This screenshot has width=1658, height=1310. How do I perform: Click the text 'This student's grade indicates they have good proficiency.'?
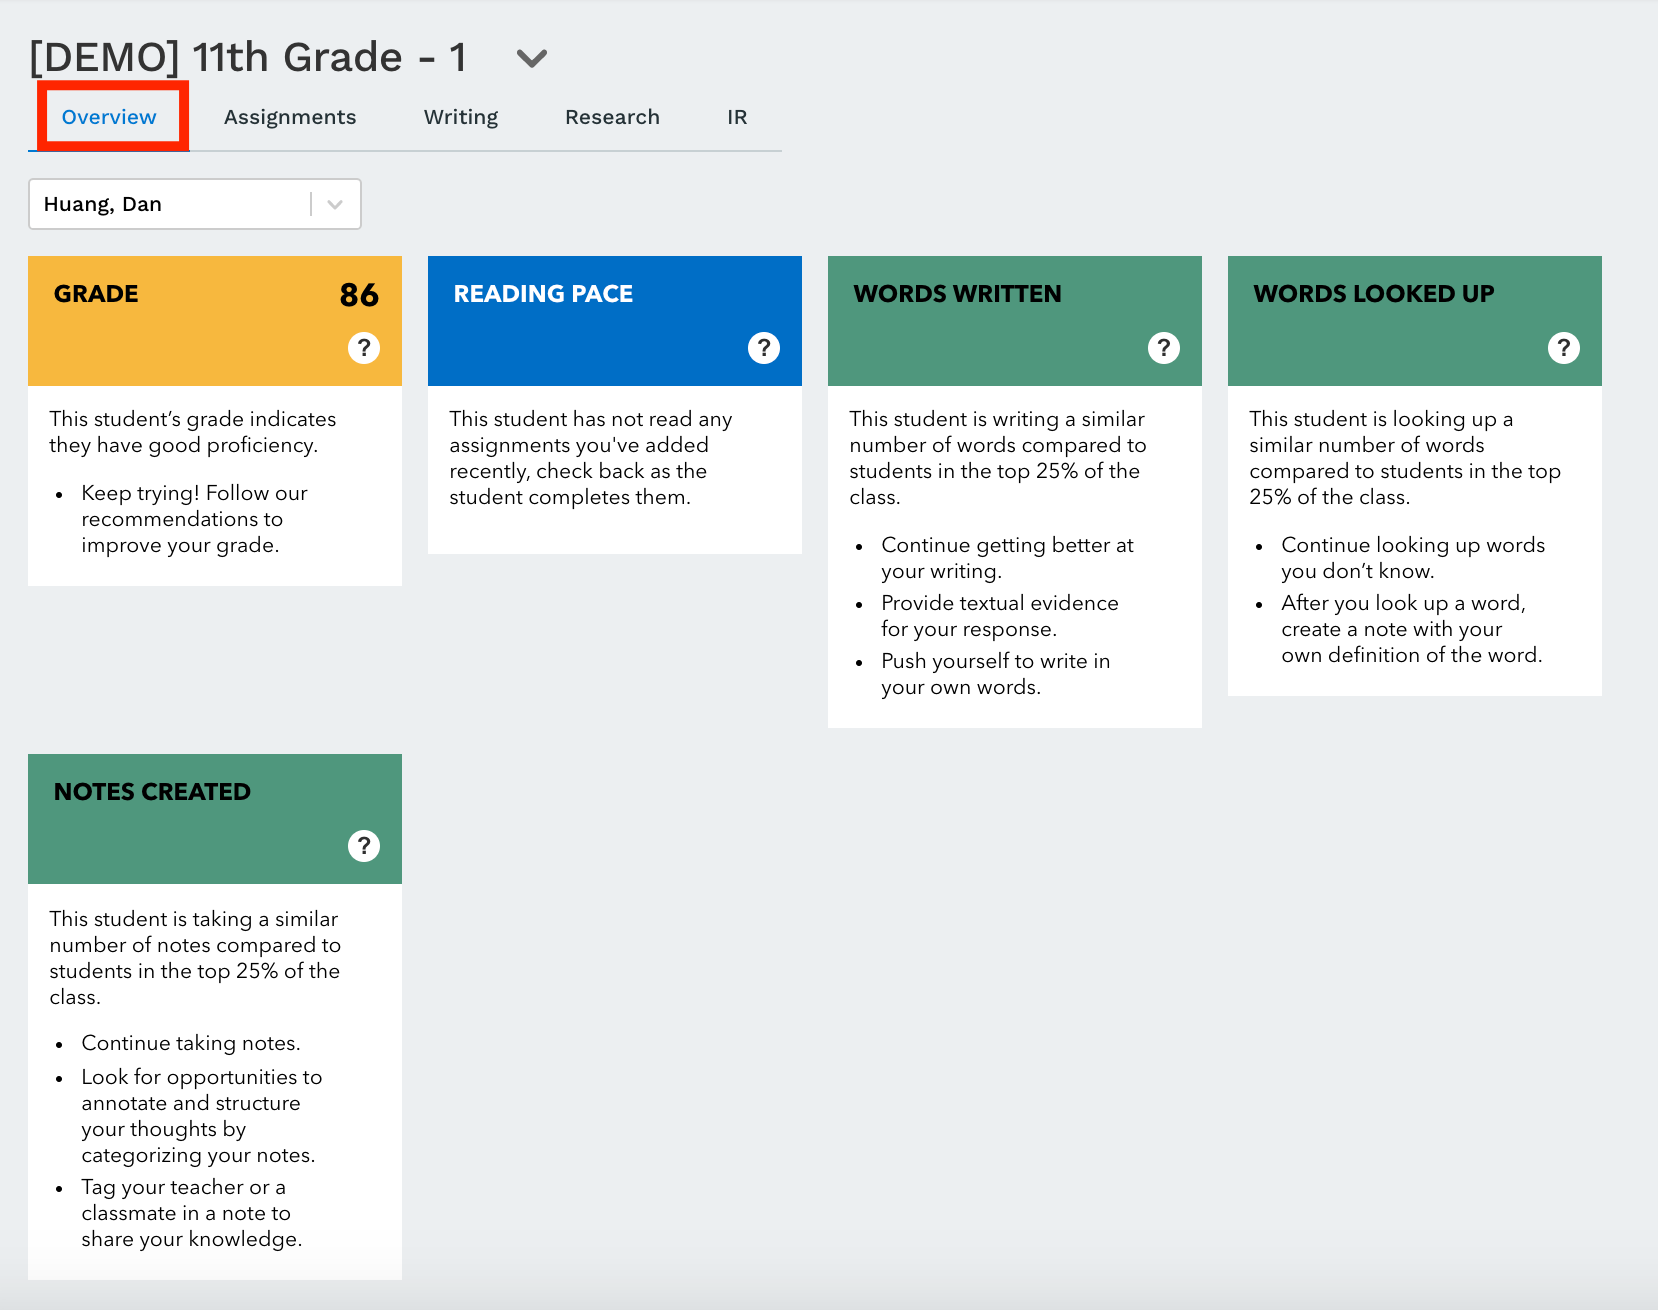point(193,432)
